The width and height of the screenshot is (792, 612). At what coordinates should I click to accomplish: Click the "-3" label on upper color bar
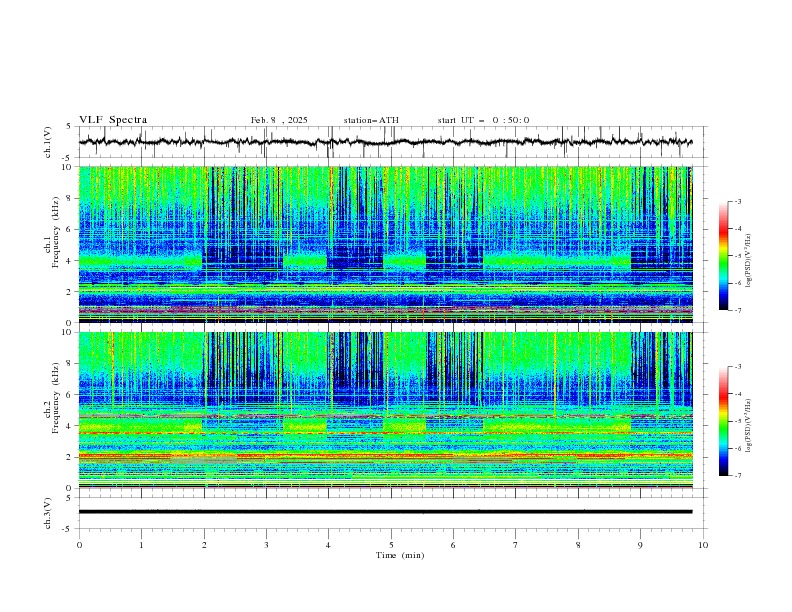coord(738,201)
